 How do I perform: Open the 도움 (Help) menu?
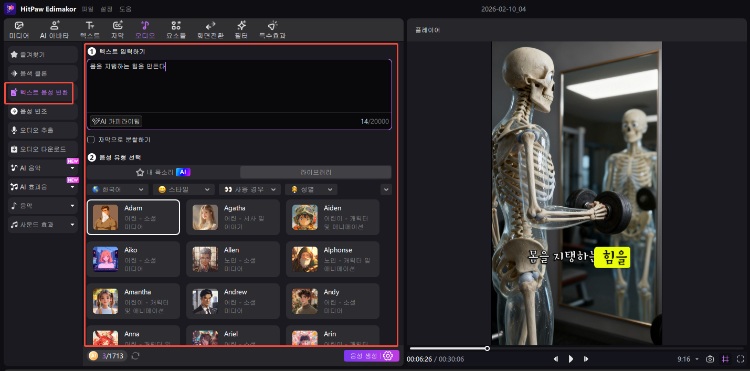pyautogui.click(x=125, y=9)
